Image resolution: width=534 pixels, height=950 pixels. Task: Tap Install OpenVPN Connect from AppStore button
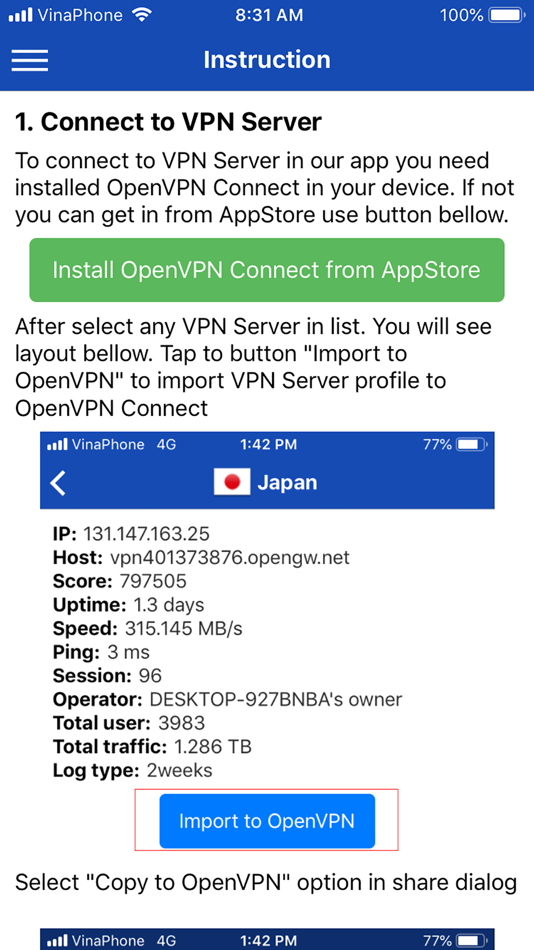click(x=267, y=270)
